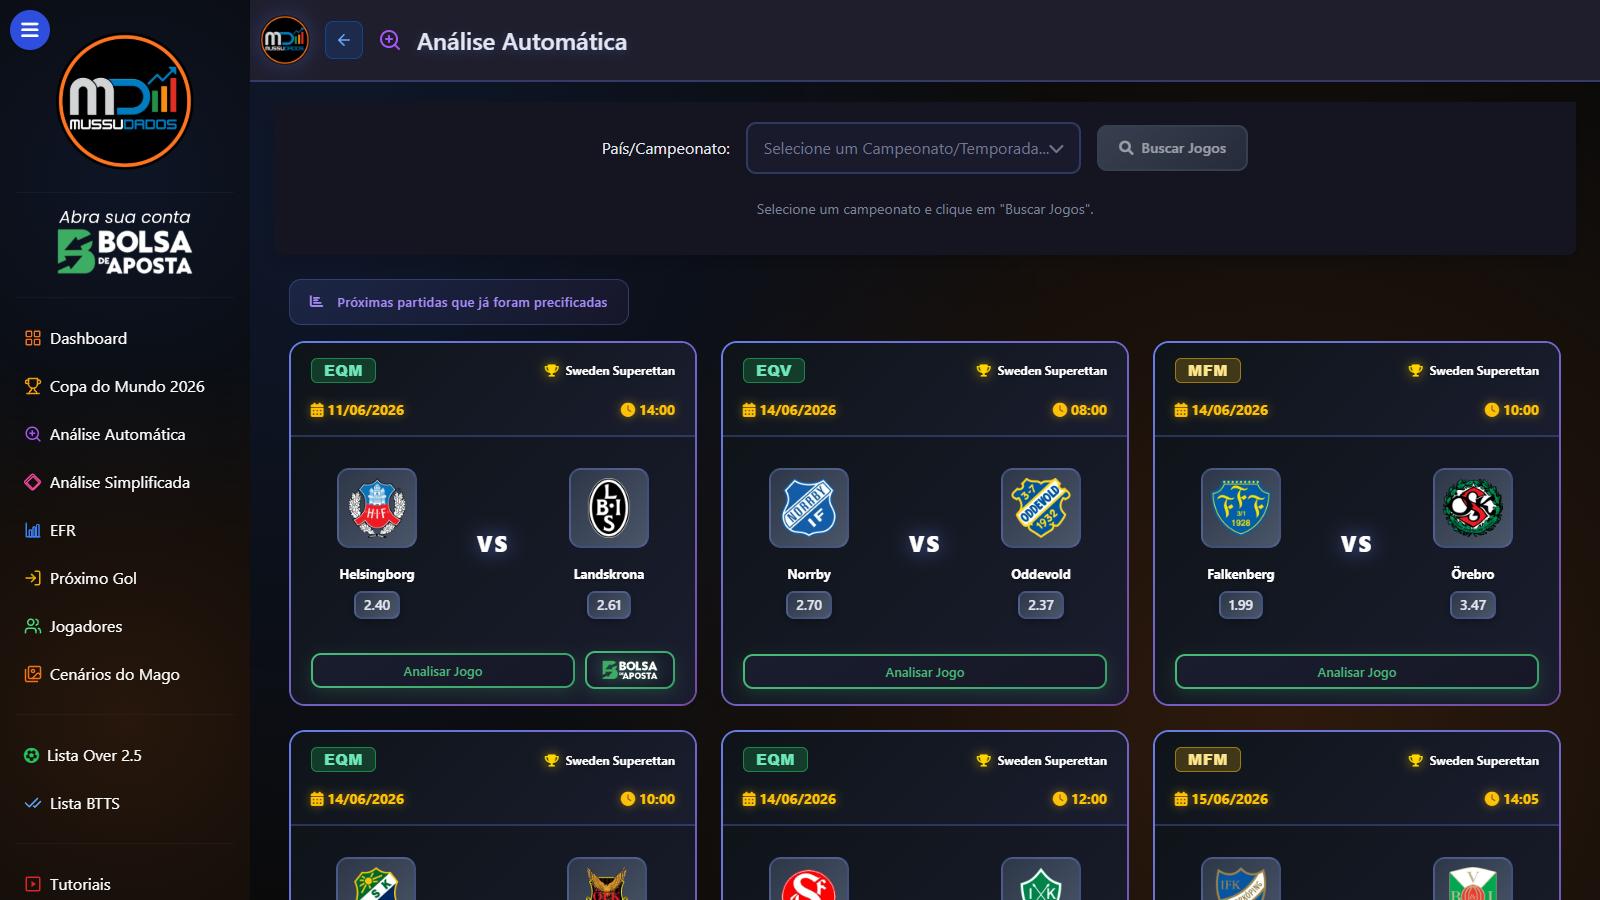Click Analisar Jogo for Norrby vs Oddevold

coord(925,672)
